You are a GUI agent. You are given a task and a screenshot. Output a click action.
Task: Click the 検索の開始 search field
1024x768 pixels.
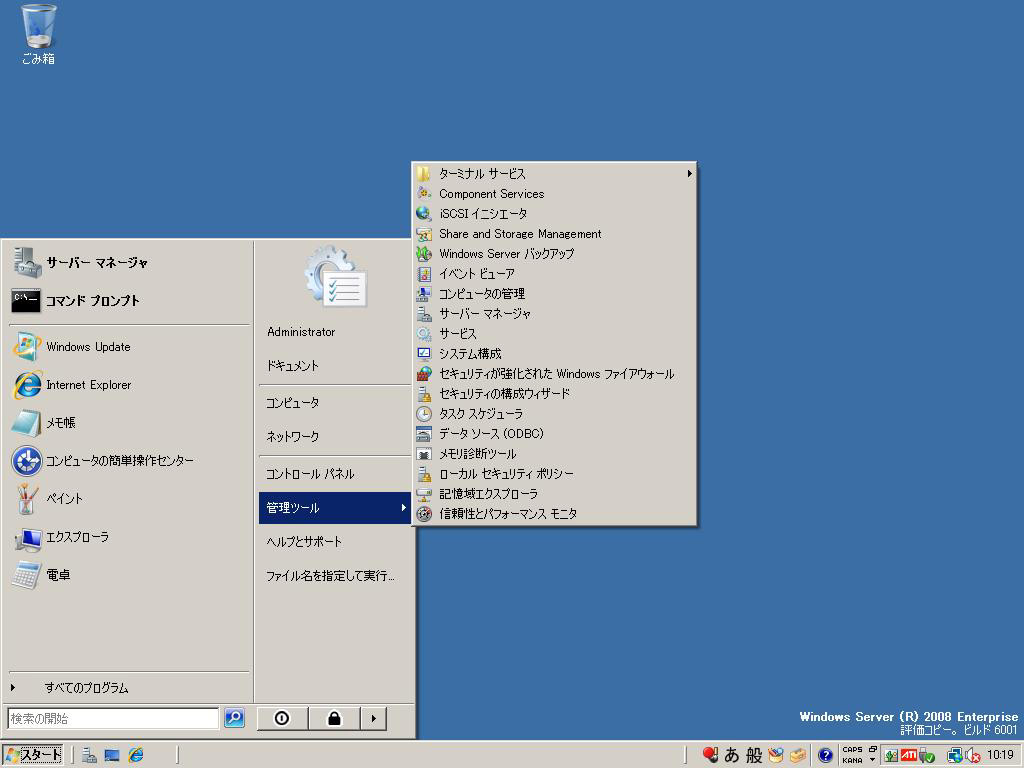pos(113,718)
